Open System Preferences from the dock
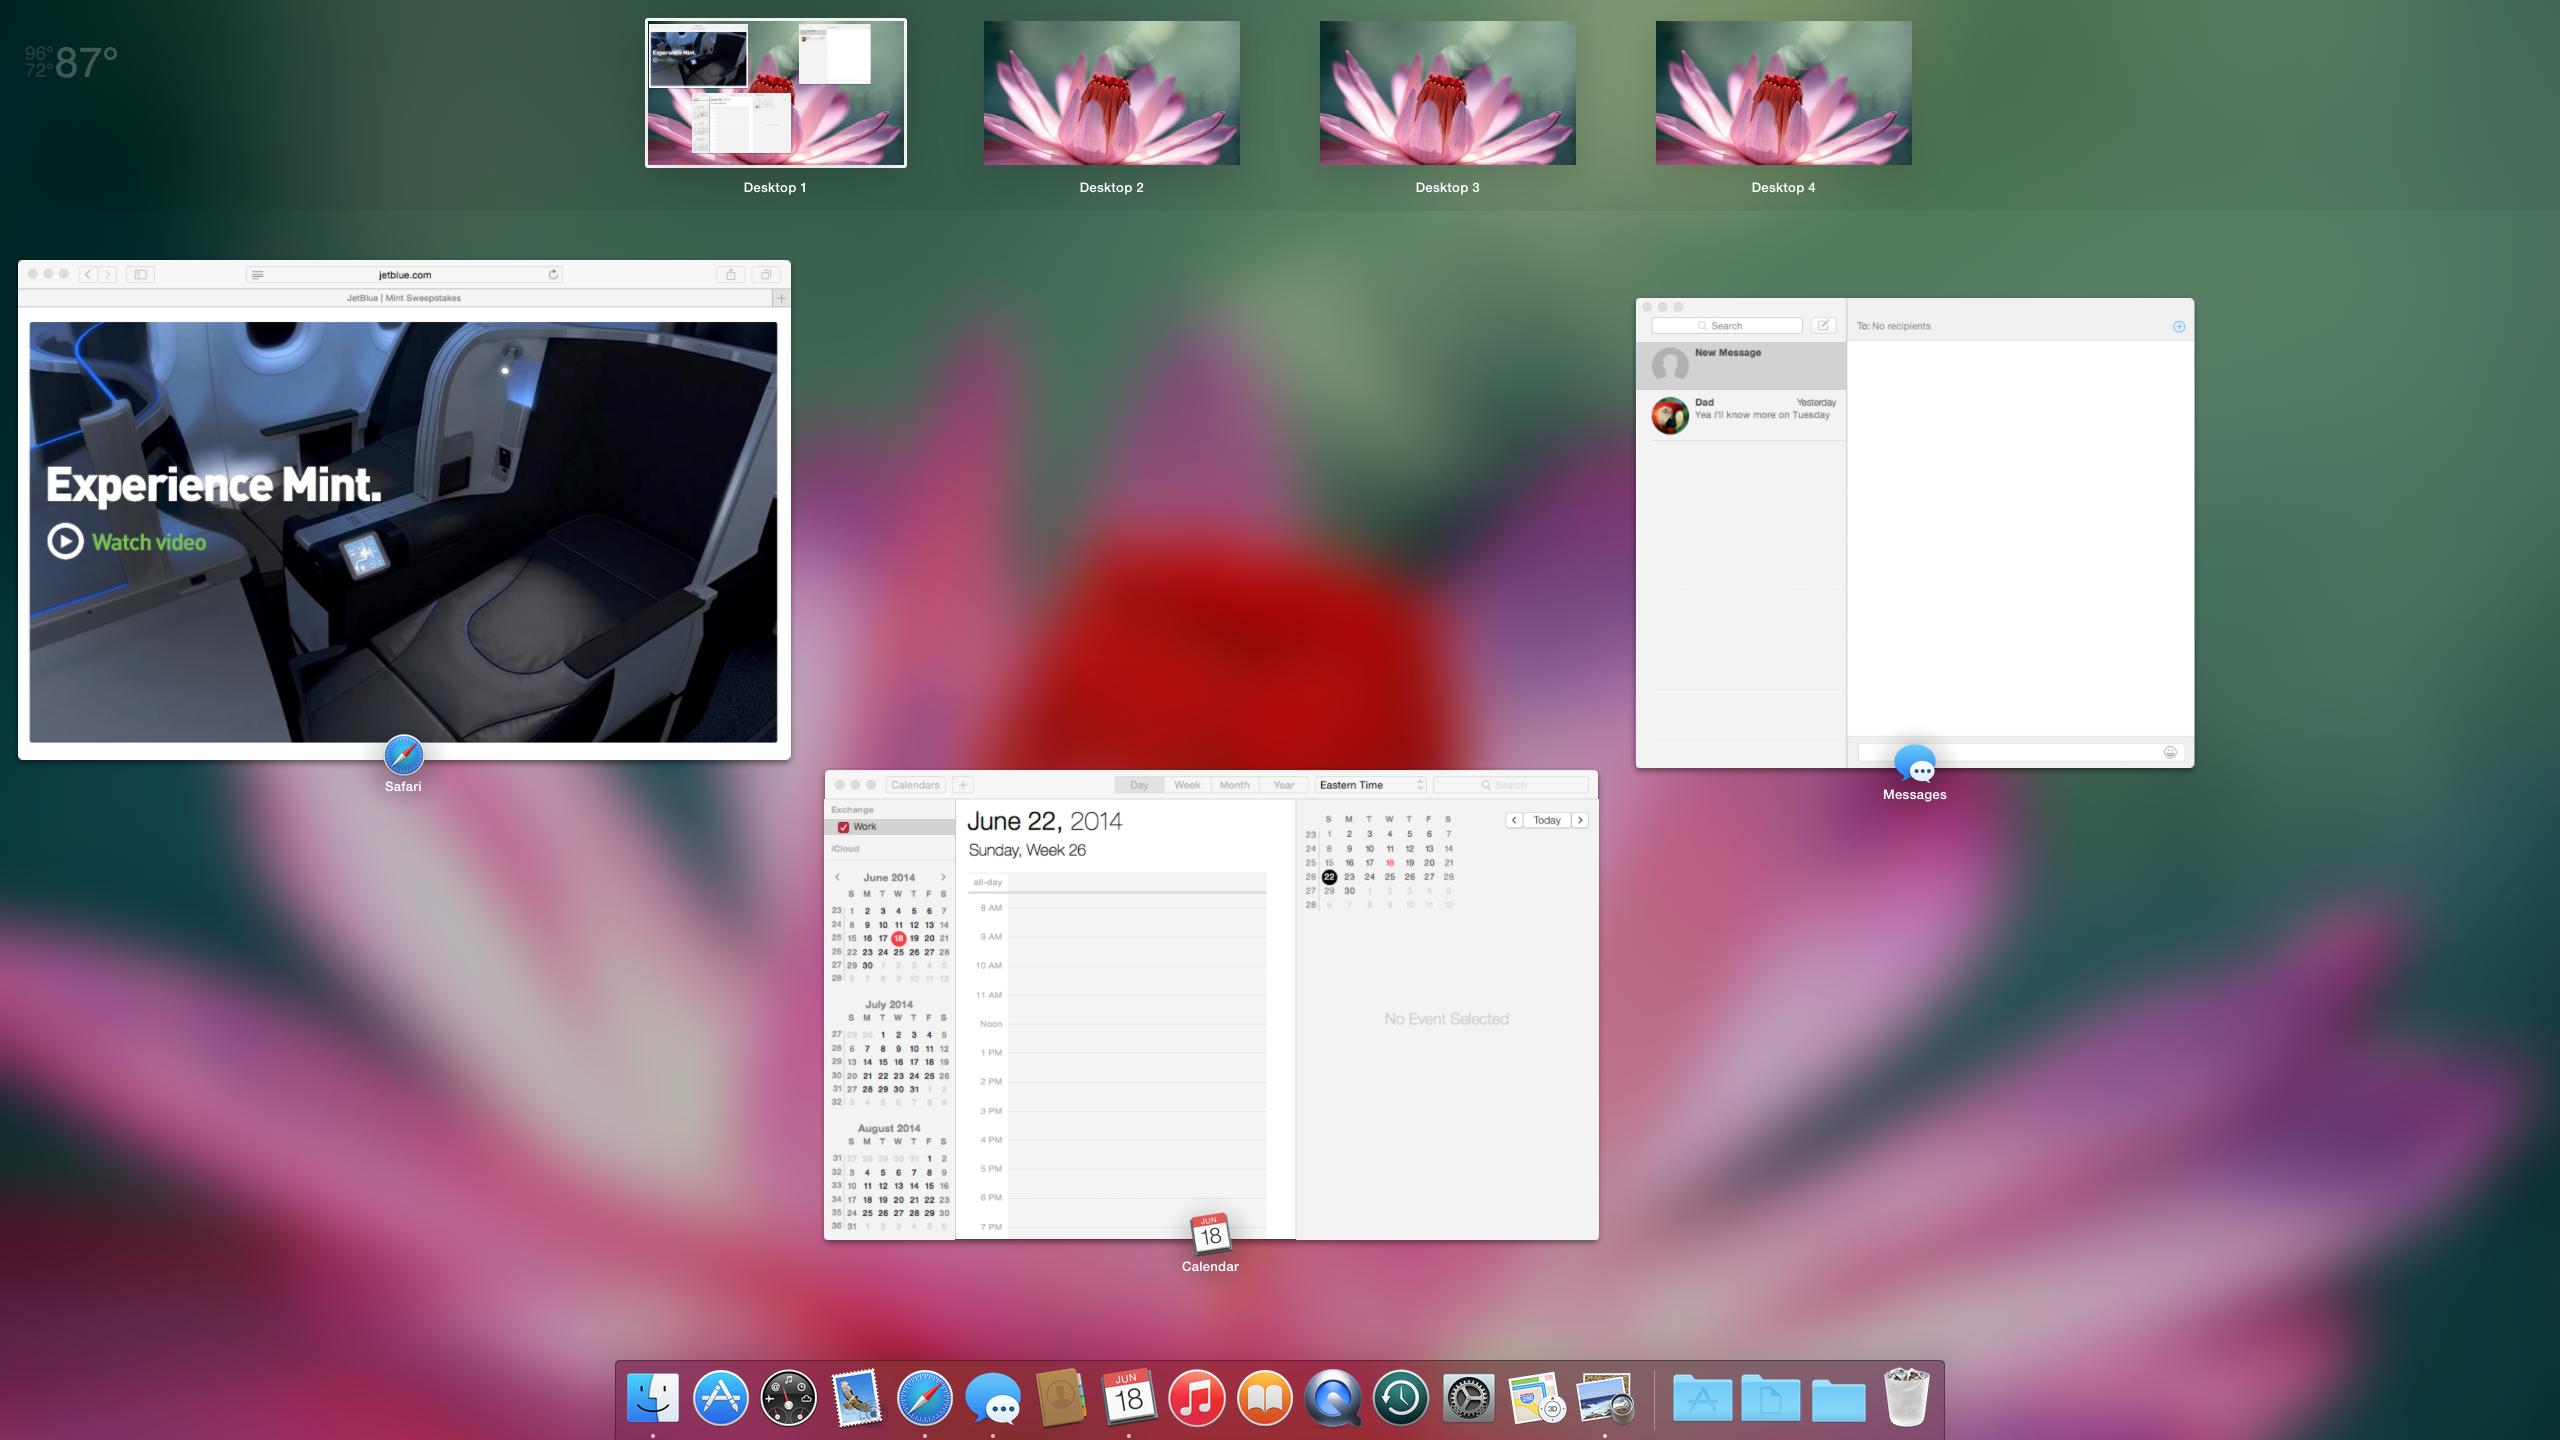Screen dimensions: 2560x1440 (x=1468, y=1397)
